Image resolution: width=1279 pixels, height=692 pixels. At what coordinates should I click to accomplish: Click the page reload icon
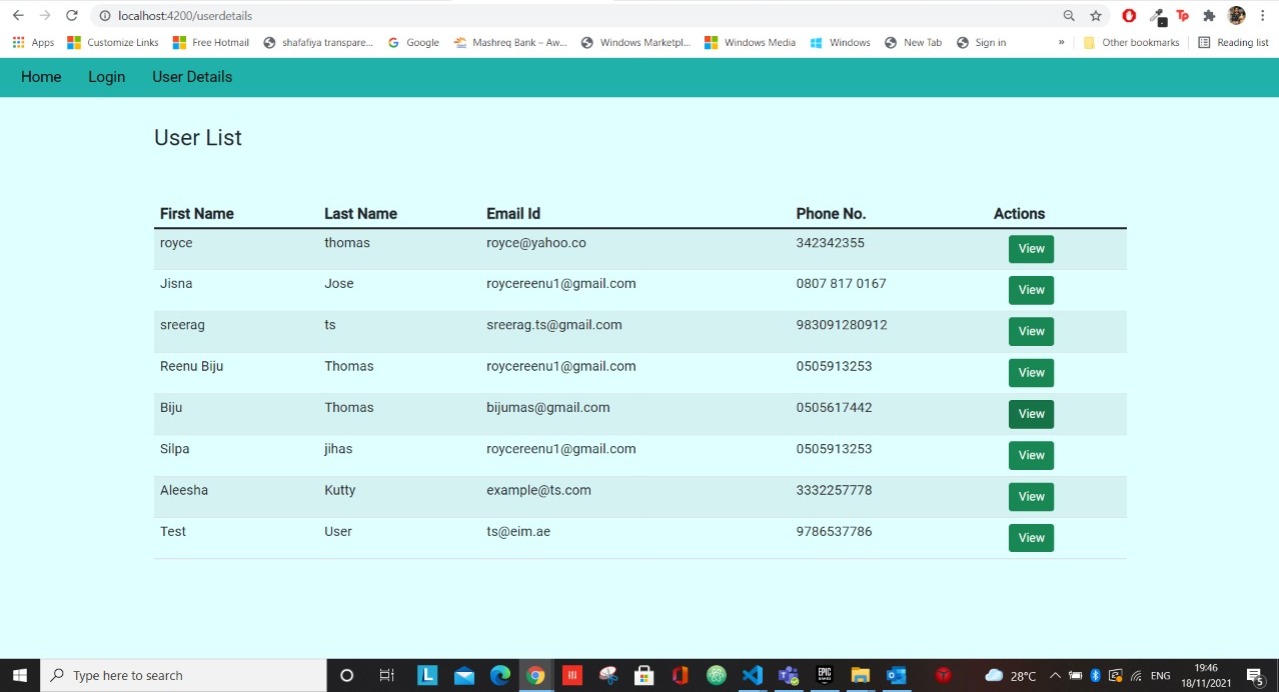(x=70, y=16)
